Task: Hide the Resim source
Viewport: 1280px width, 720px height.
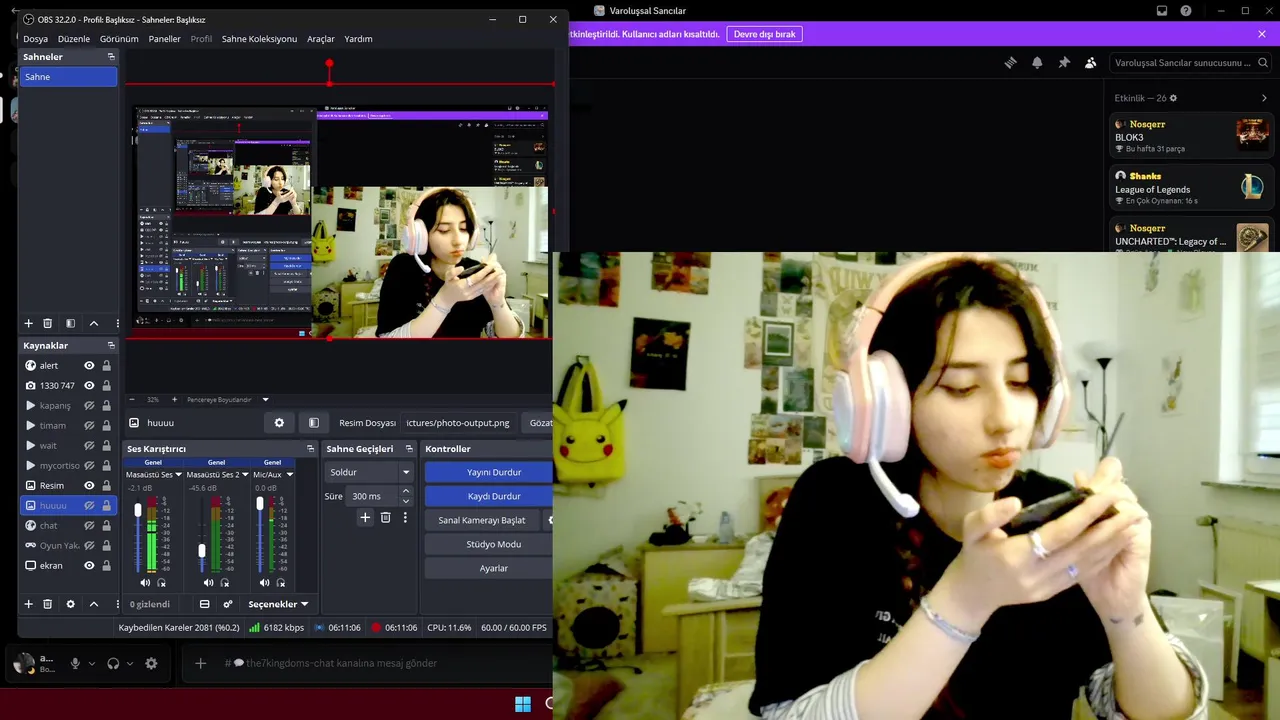Action: point(89,486)
